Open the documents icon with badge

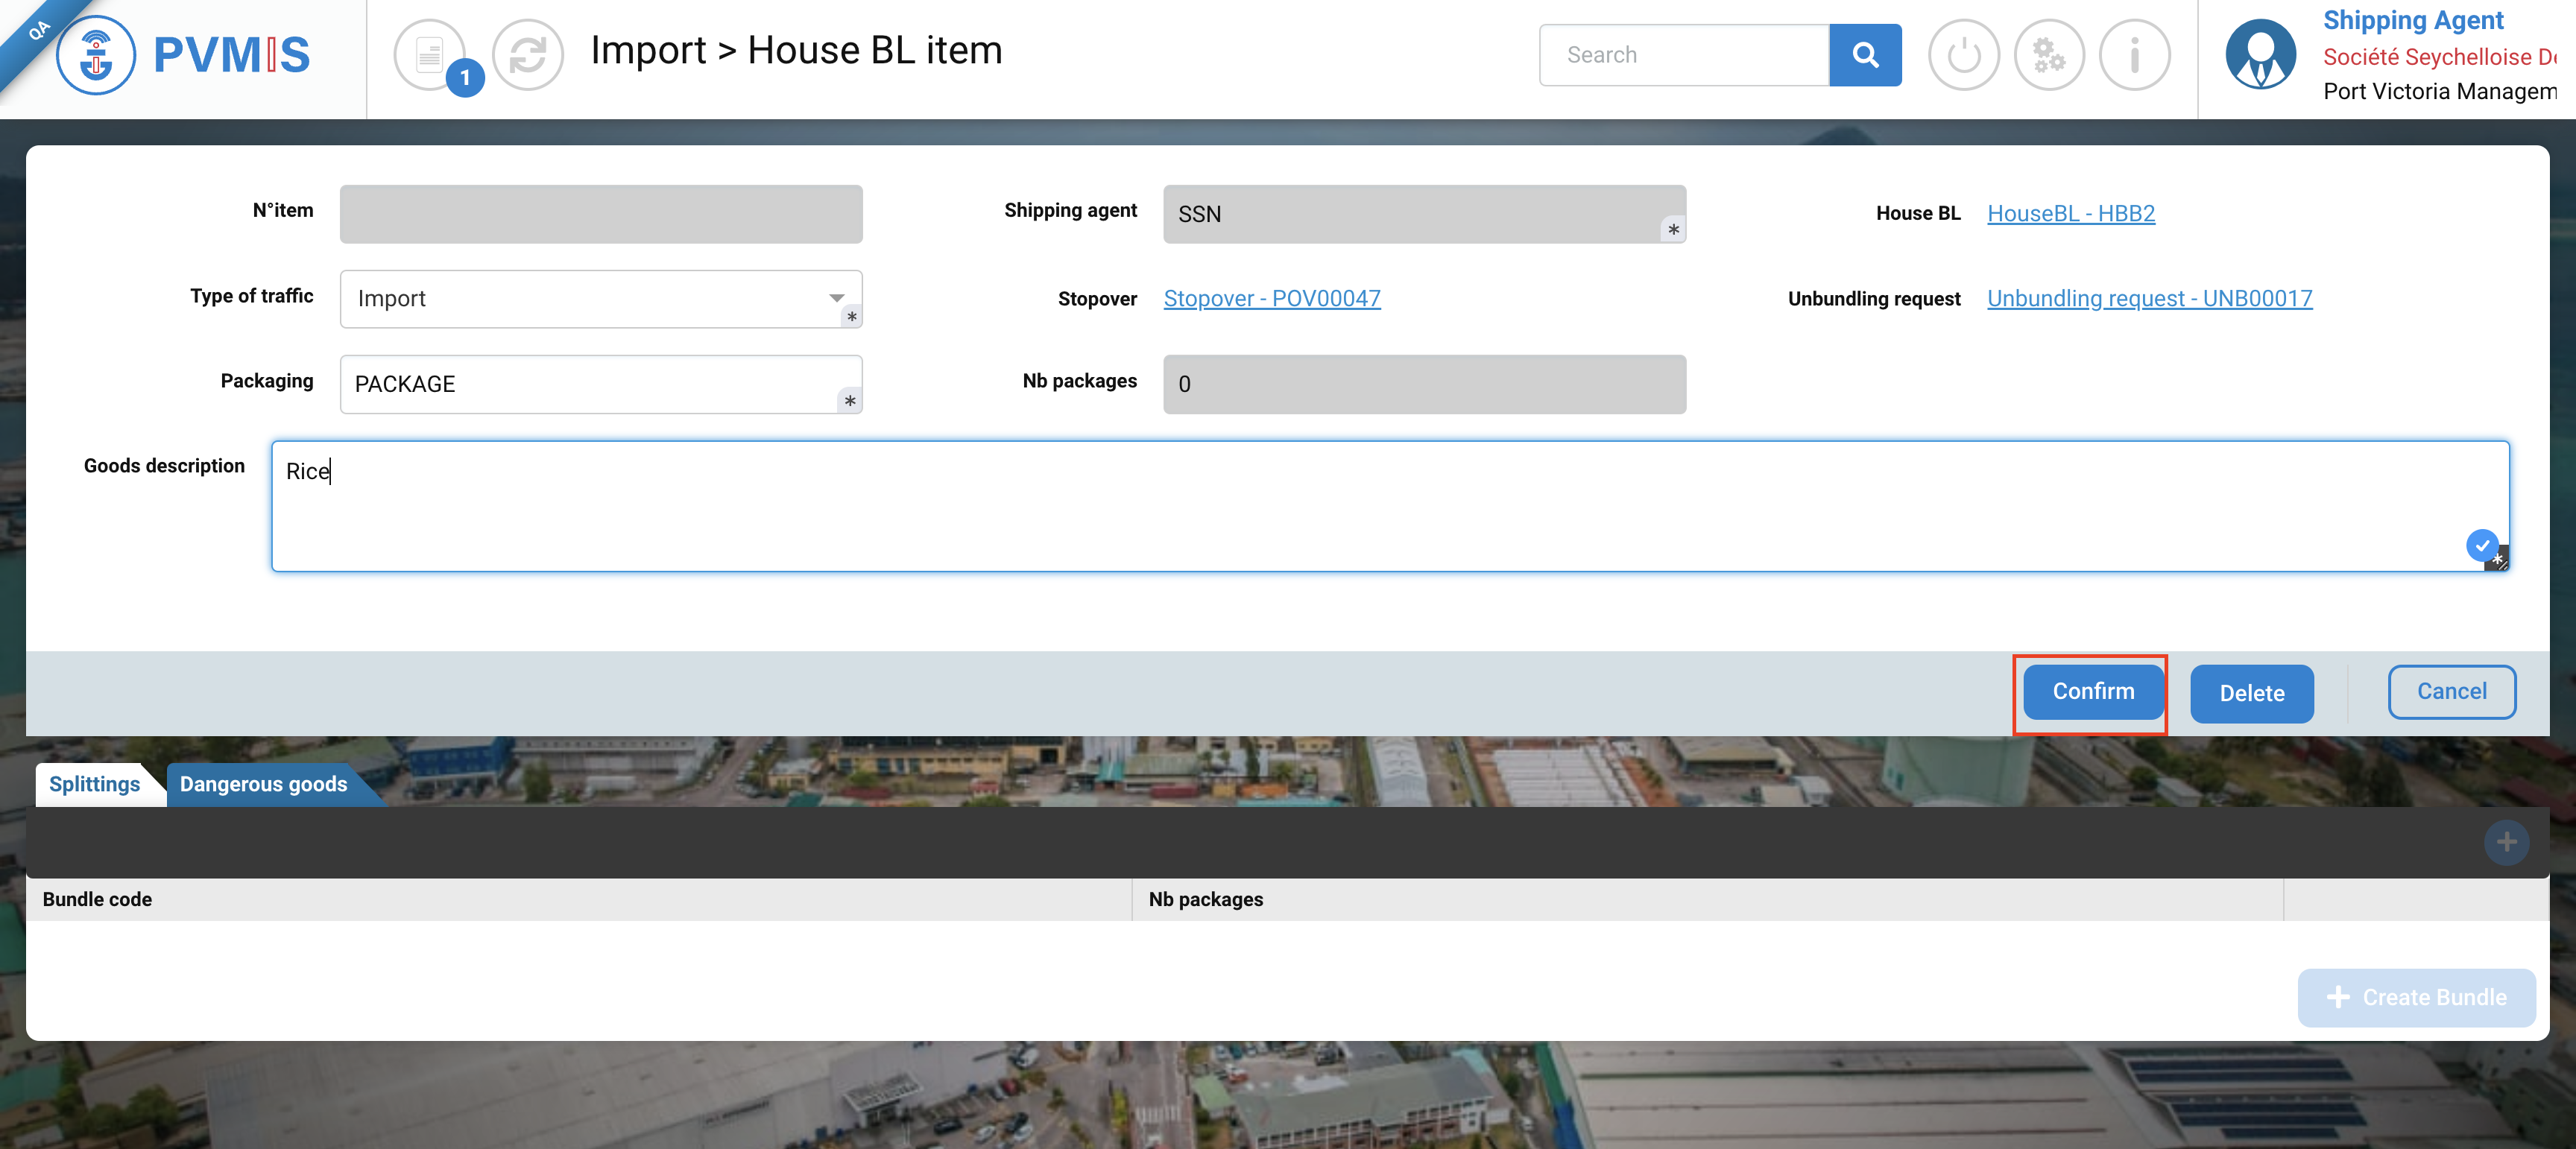(431, 55)
